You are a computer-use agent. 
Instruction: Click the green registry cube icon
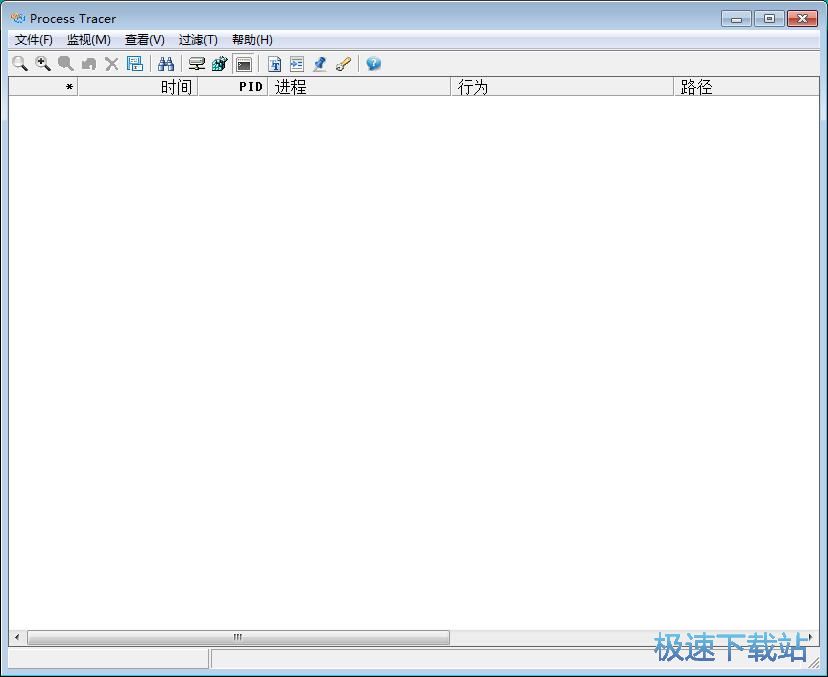220,64
